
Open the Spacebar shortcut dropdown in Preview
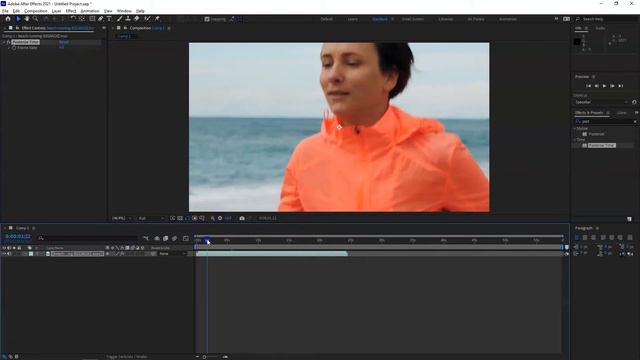click(602, 102)
